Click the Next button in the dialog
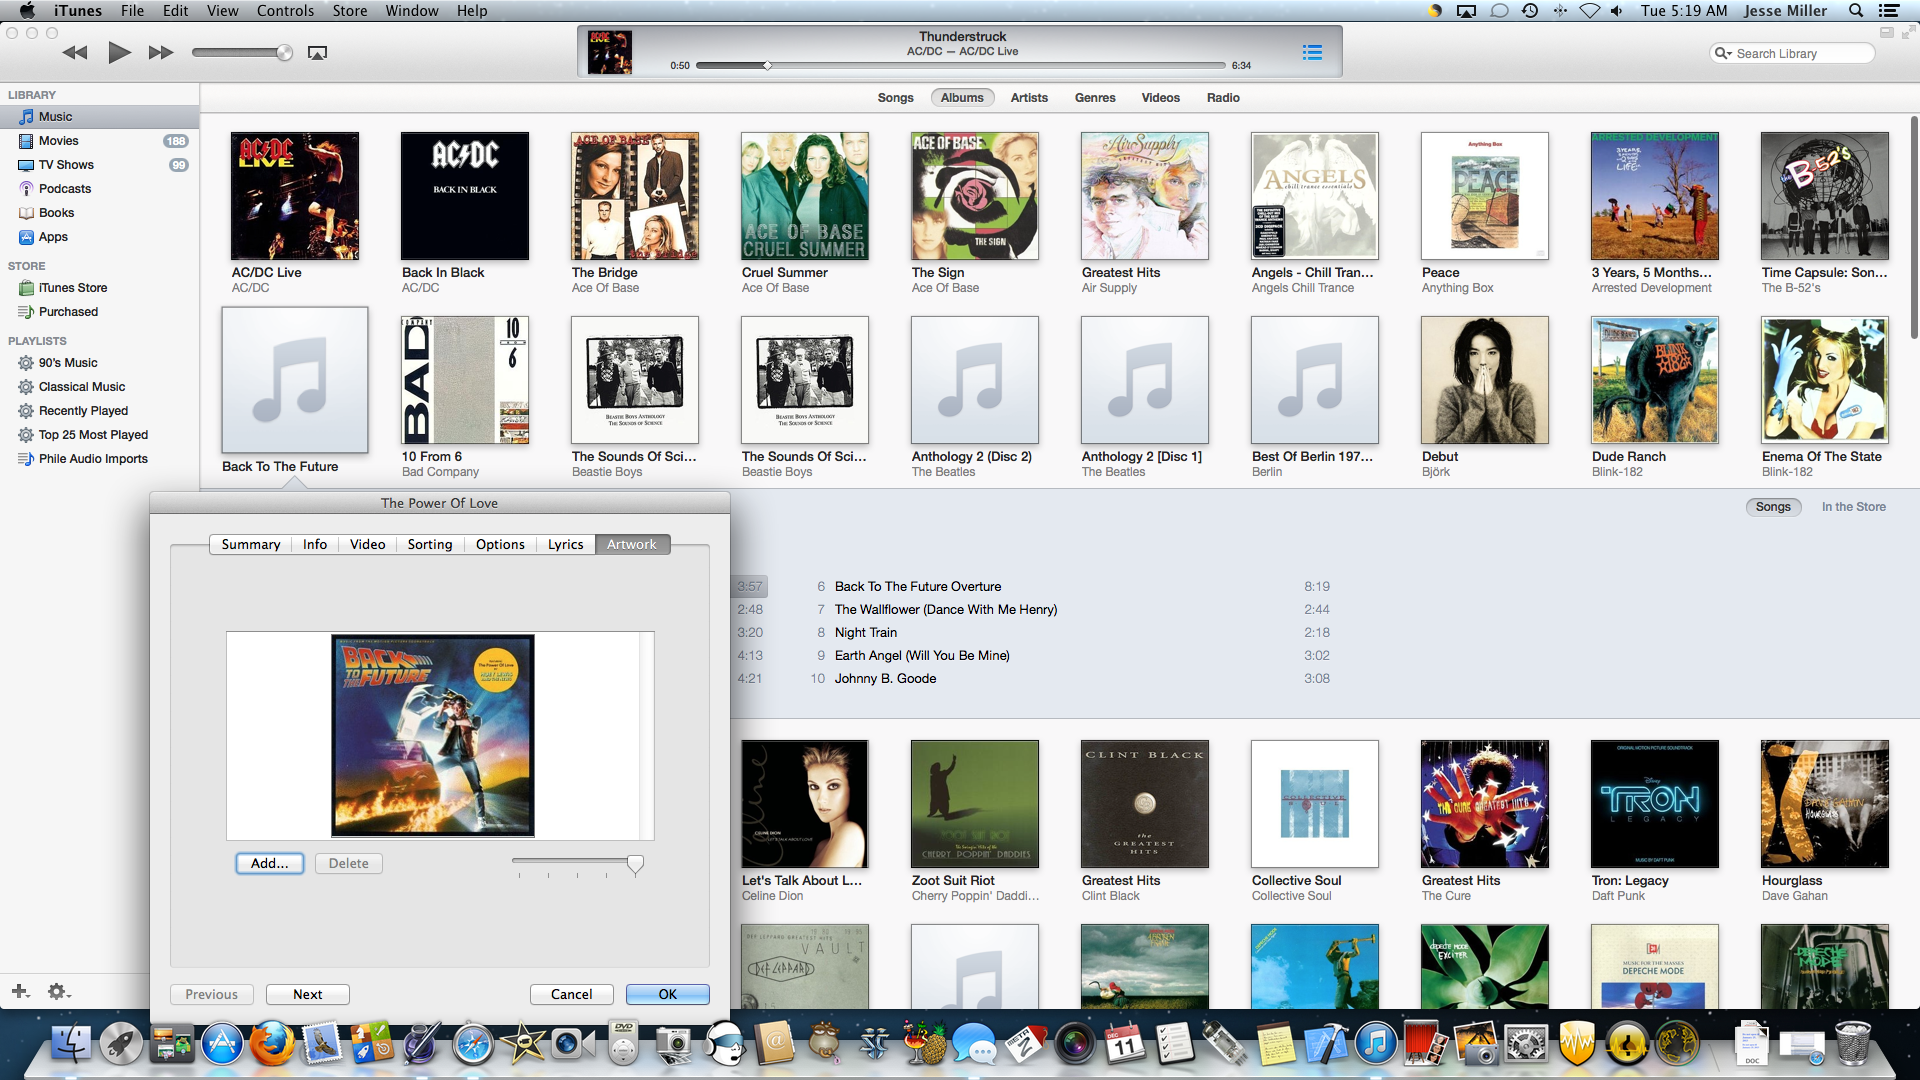This screenshot has width=1920, height=1080. 308,994
